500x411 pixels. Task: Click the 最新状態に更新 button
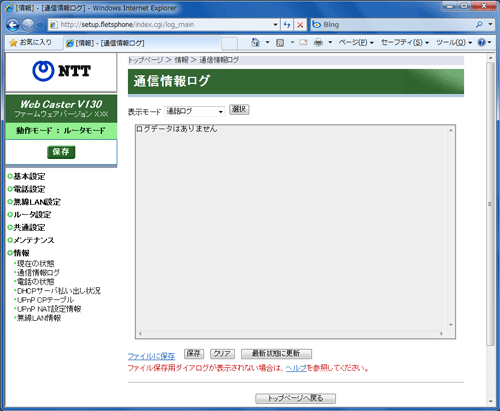[276, 354]
